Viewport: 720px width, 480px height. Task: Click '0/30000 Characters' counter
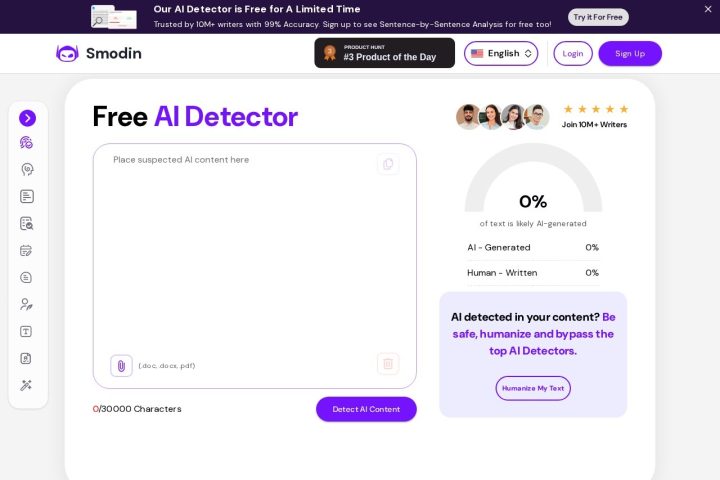137,409
